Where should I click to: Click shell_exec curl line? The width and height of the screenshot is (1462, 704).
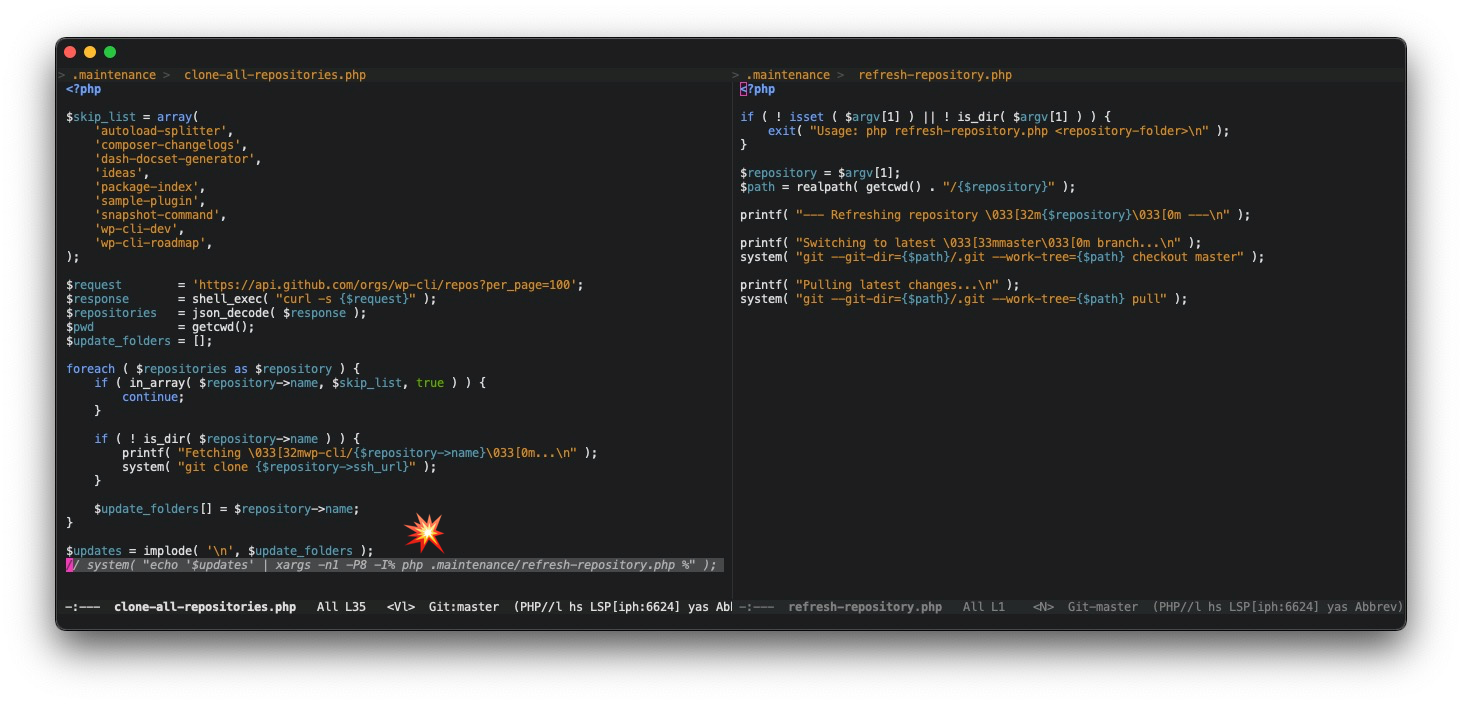pyautogui.click(x=251, y=299)
